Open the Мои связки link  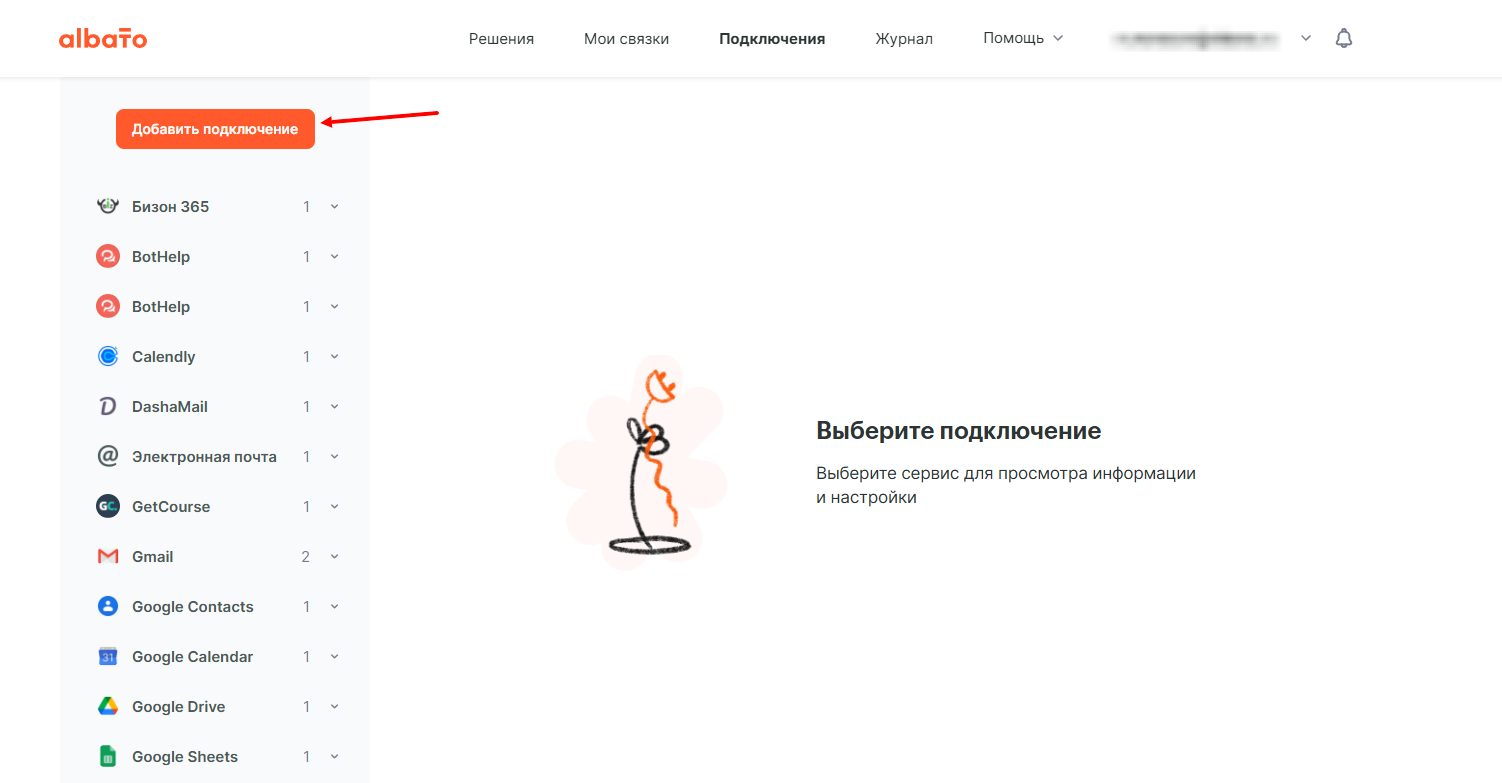(x=627, y=39)
